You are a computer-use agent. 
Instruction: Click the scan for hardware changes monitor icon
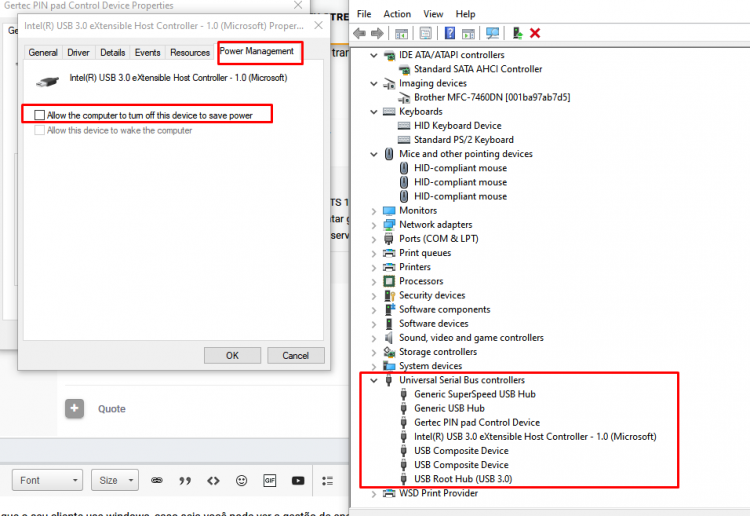point(492,33)
